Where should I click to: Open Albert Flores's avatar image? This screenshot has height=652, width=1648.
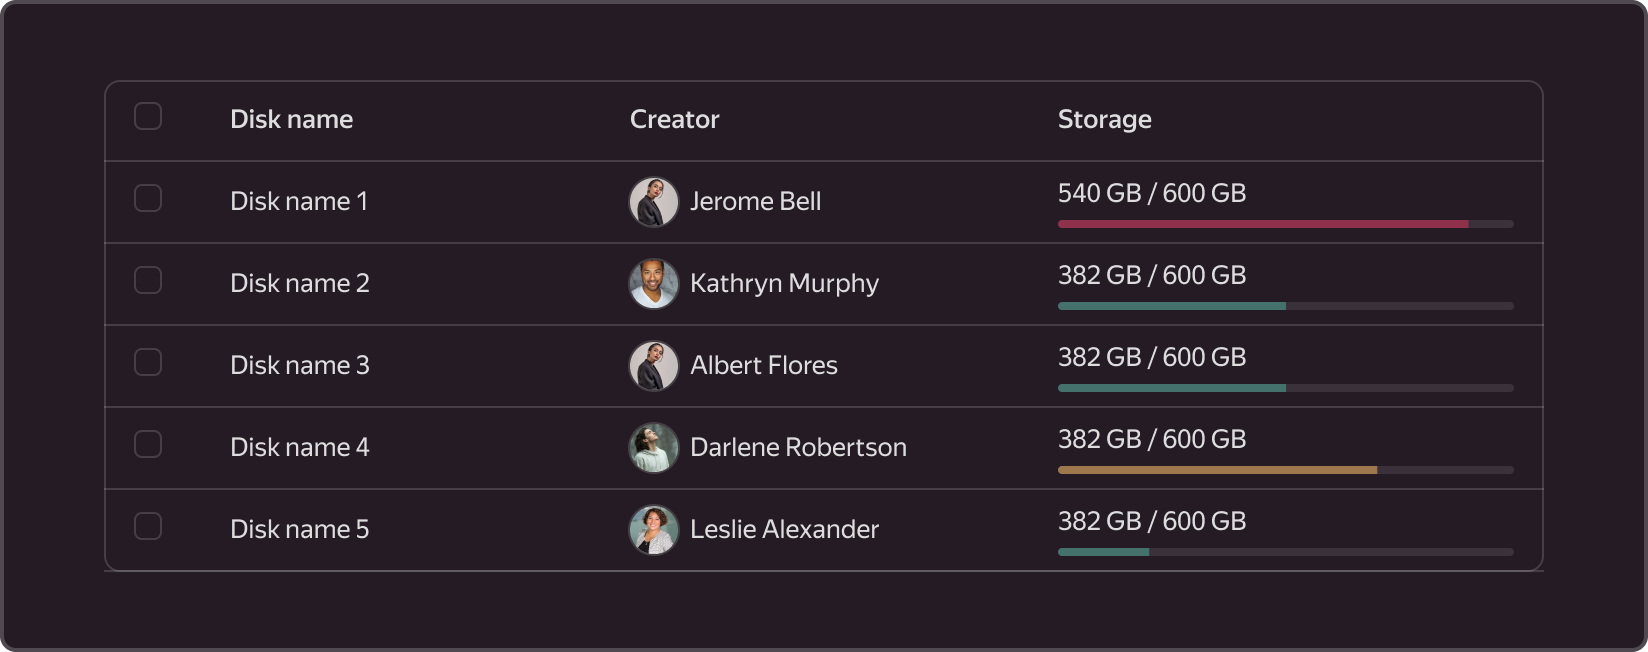coord(654,366)
